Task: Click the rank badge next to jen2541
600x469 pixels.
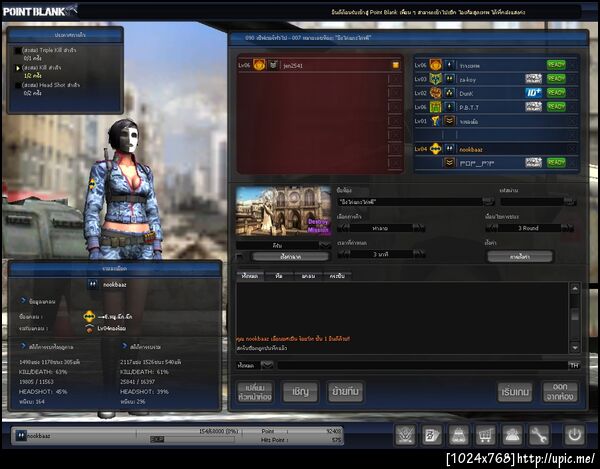Action: (273, 65)
